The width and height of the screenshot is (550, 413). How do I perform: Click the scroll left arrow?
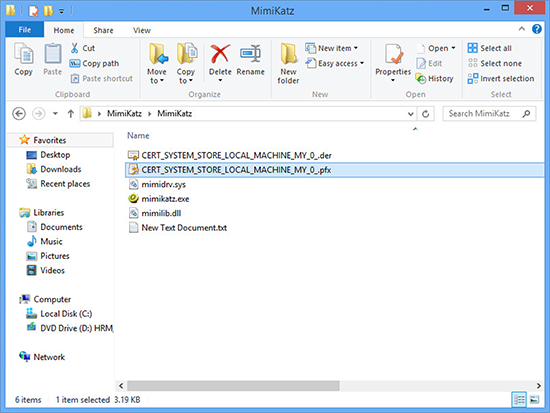(121, 386)
